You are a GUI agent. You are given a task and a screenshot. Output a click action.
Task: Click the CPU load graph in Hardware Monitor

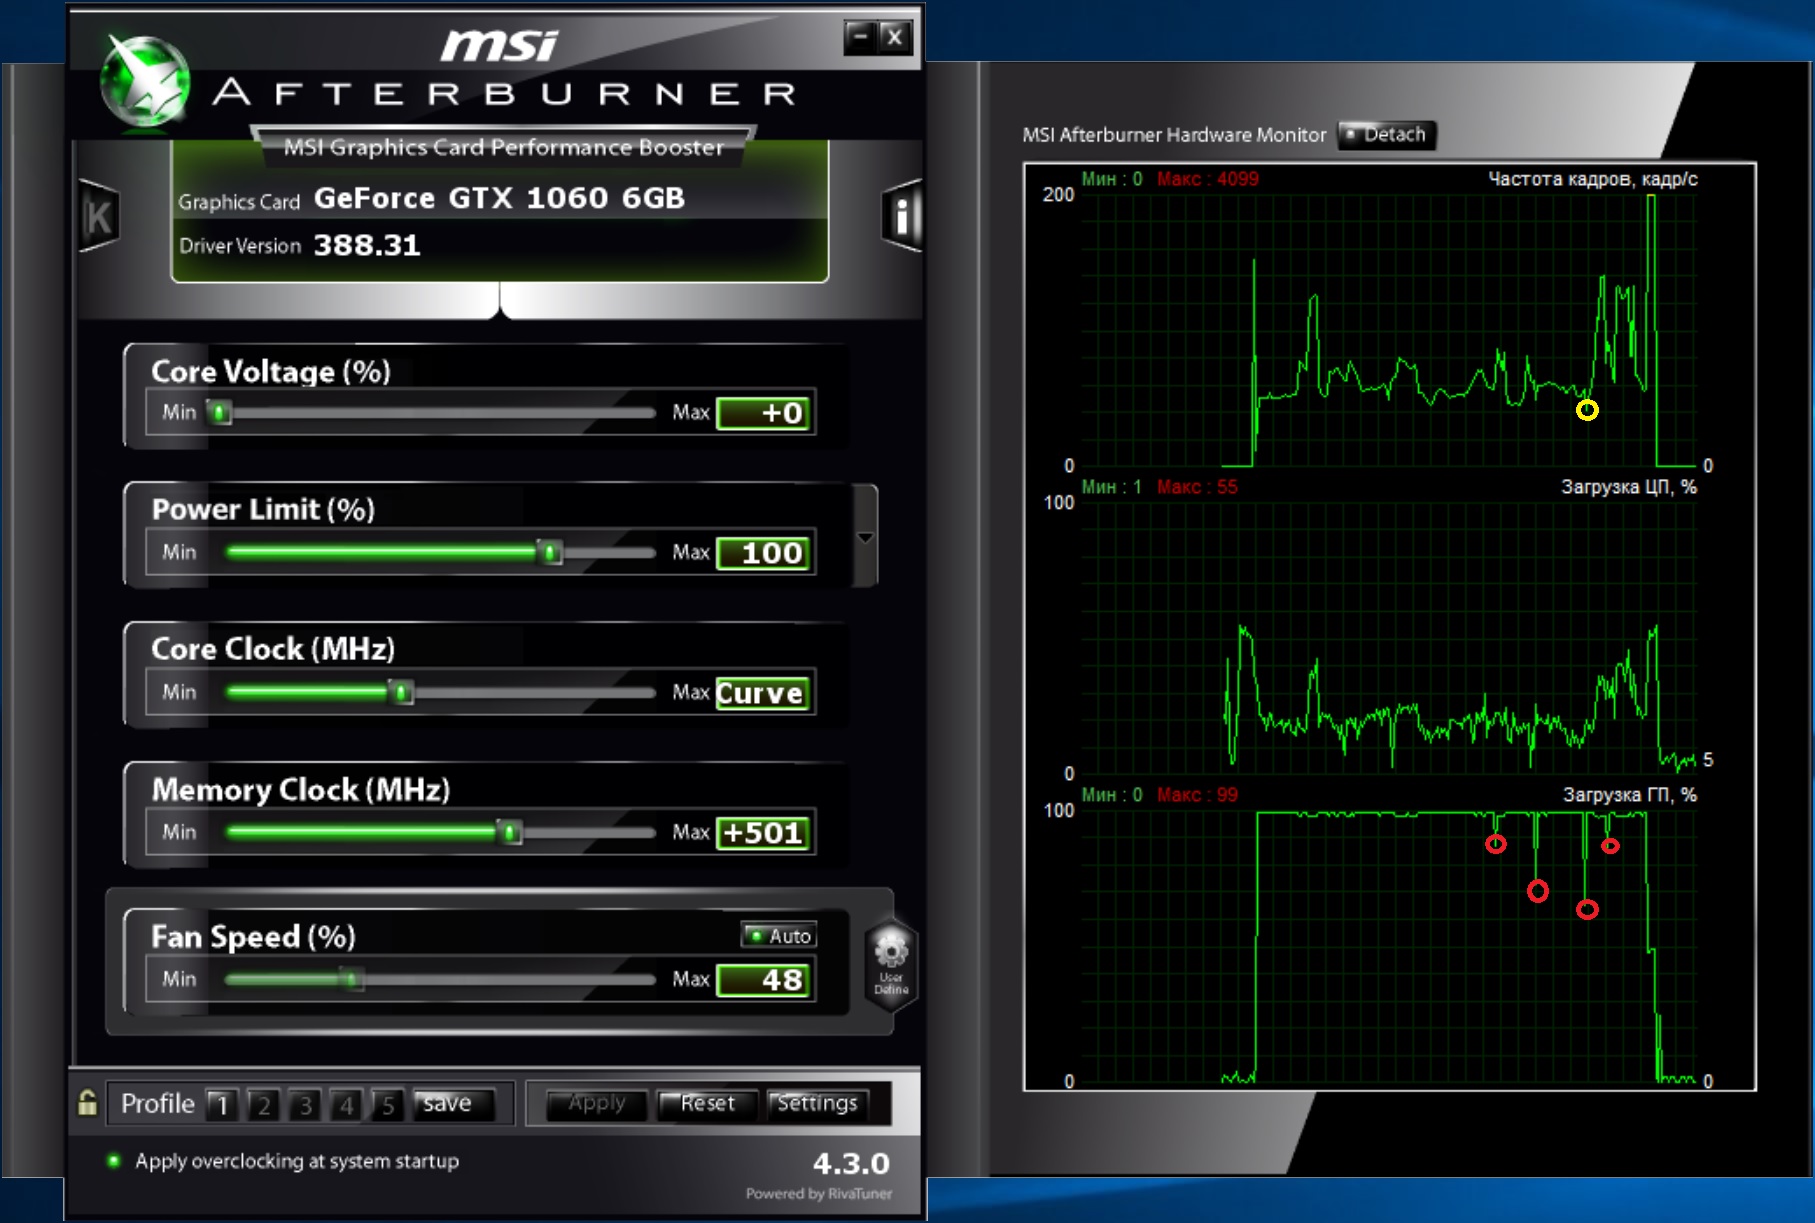(1389, 638)
